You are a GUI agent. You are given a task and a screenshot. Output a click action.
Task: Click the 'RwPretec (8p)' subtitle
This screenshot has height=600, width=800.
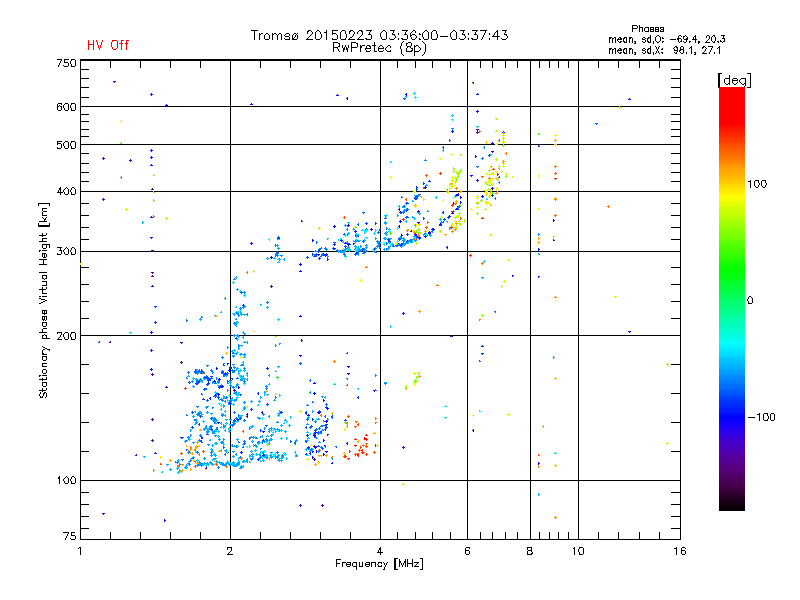pyautogui.click(x=379, y=48)
